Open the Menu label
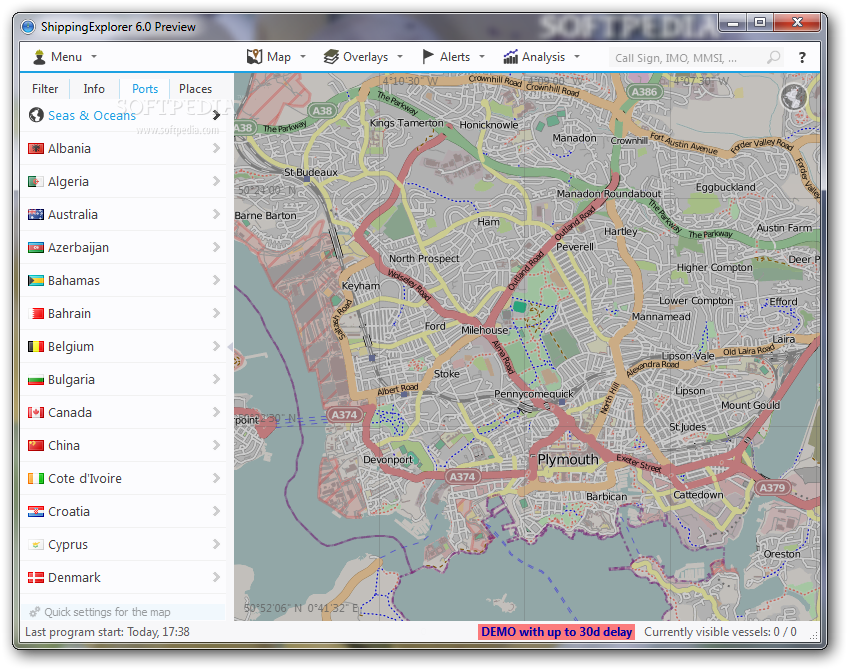The image size is (848, 670). pyautogui.click(x=67, y=57)
